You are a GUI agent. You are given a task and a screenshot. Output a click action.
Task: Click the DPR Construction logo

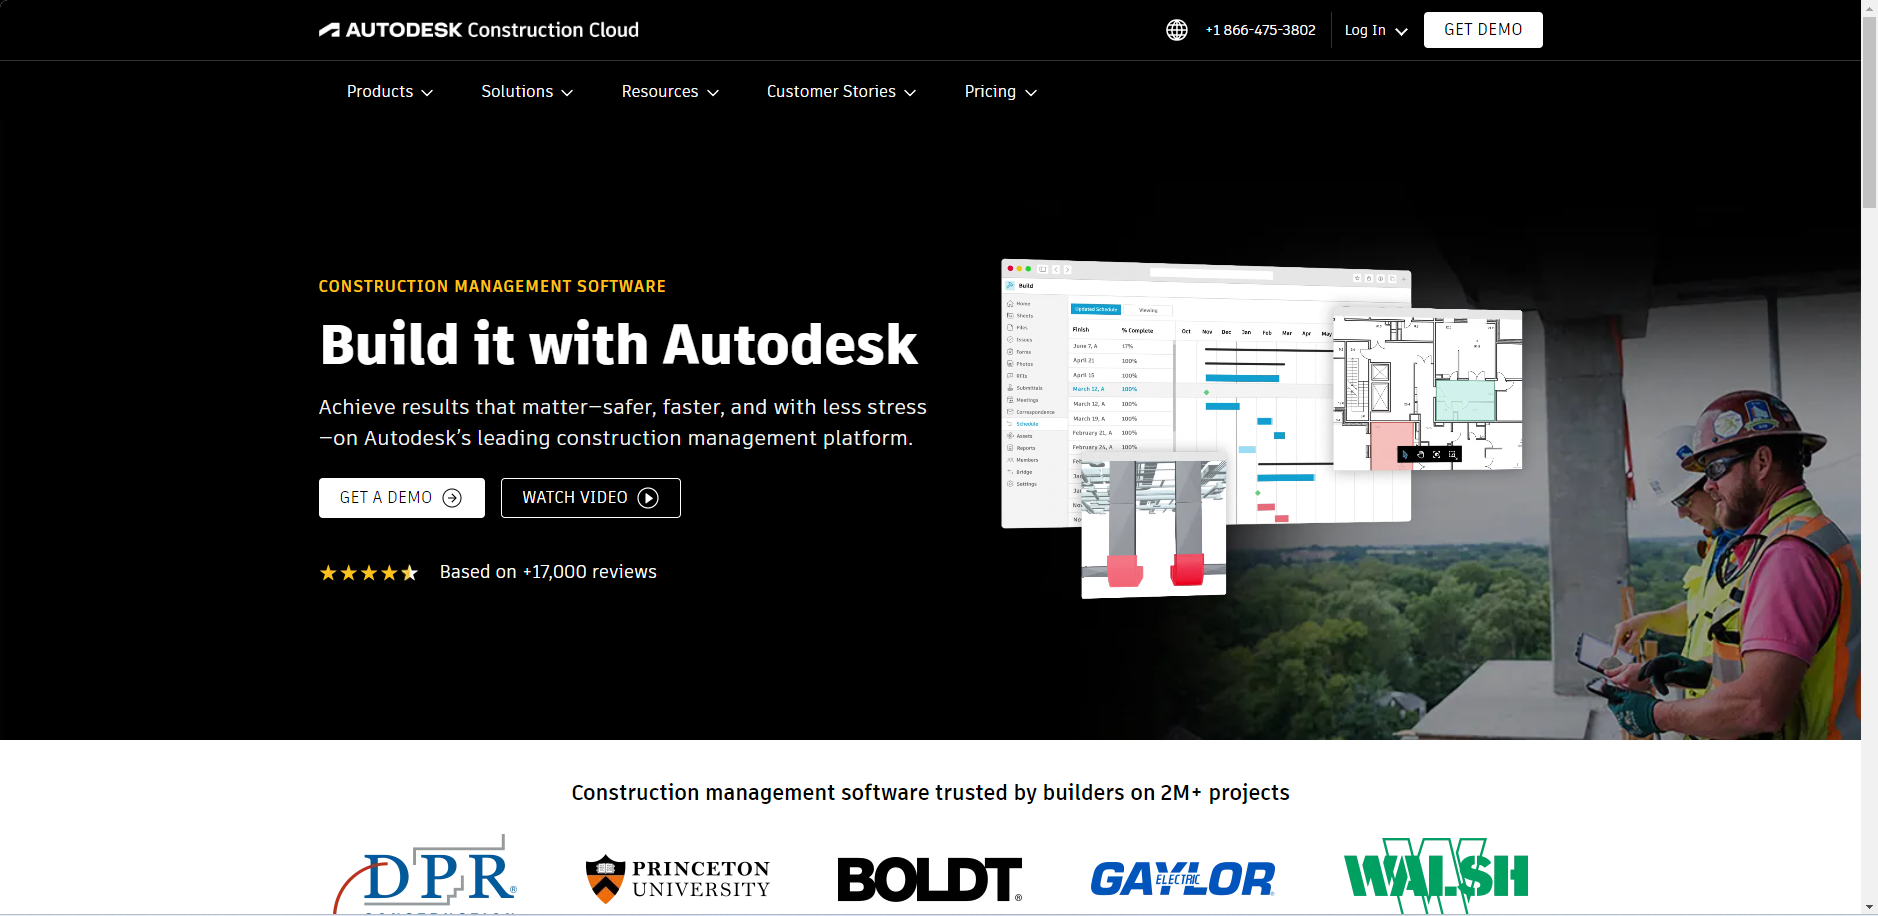[x=426, y=875]
